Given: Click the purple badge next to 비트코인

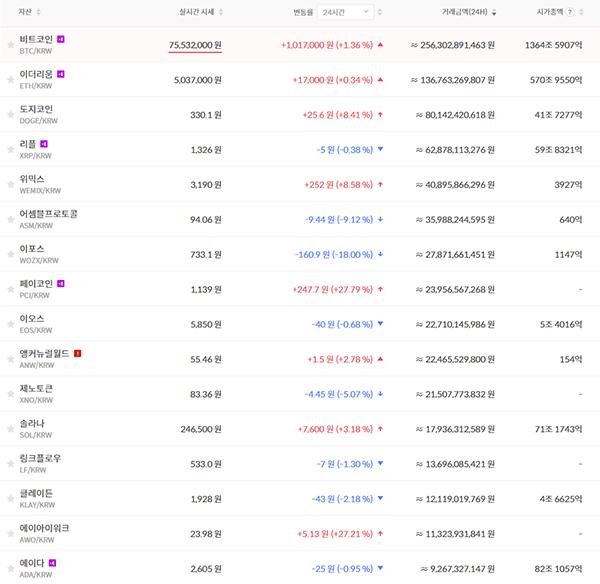Looking at the screenshot, I should (61, 39).
